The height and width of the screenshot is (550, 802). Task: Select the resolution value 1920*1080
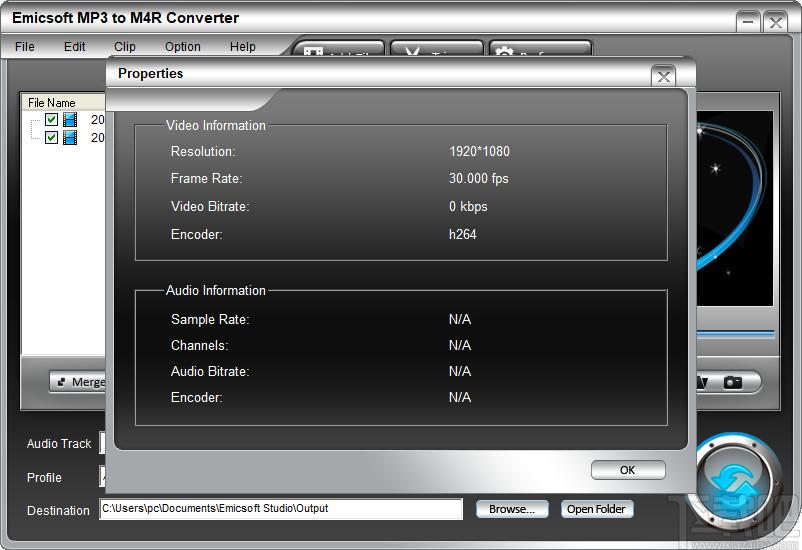pyautogui.click(x=479, y=151)
